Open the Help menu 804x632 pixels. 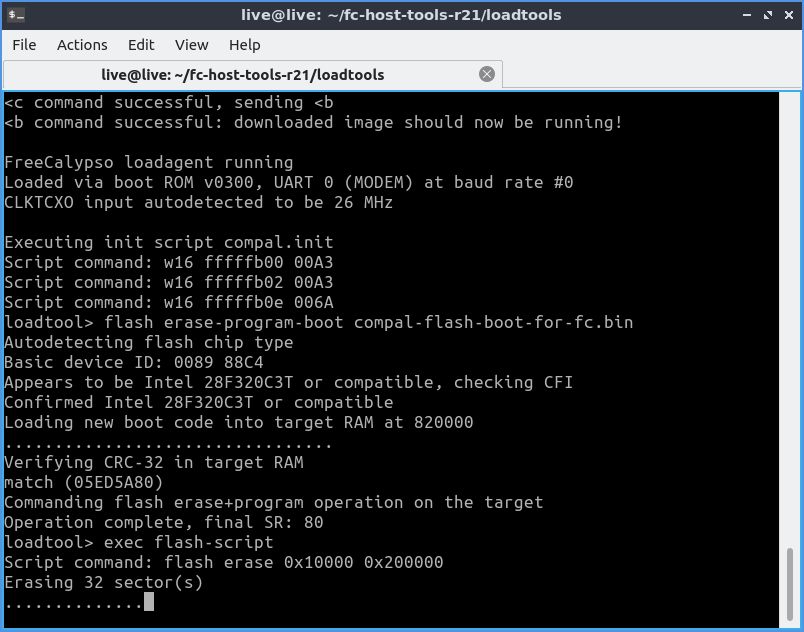244,45
